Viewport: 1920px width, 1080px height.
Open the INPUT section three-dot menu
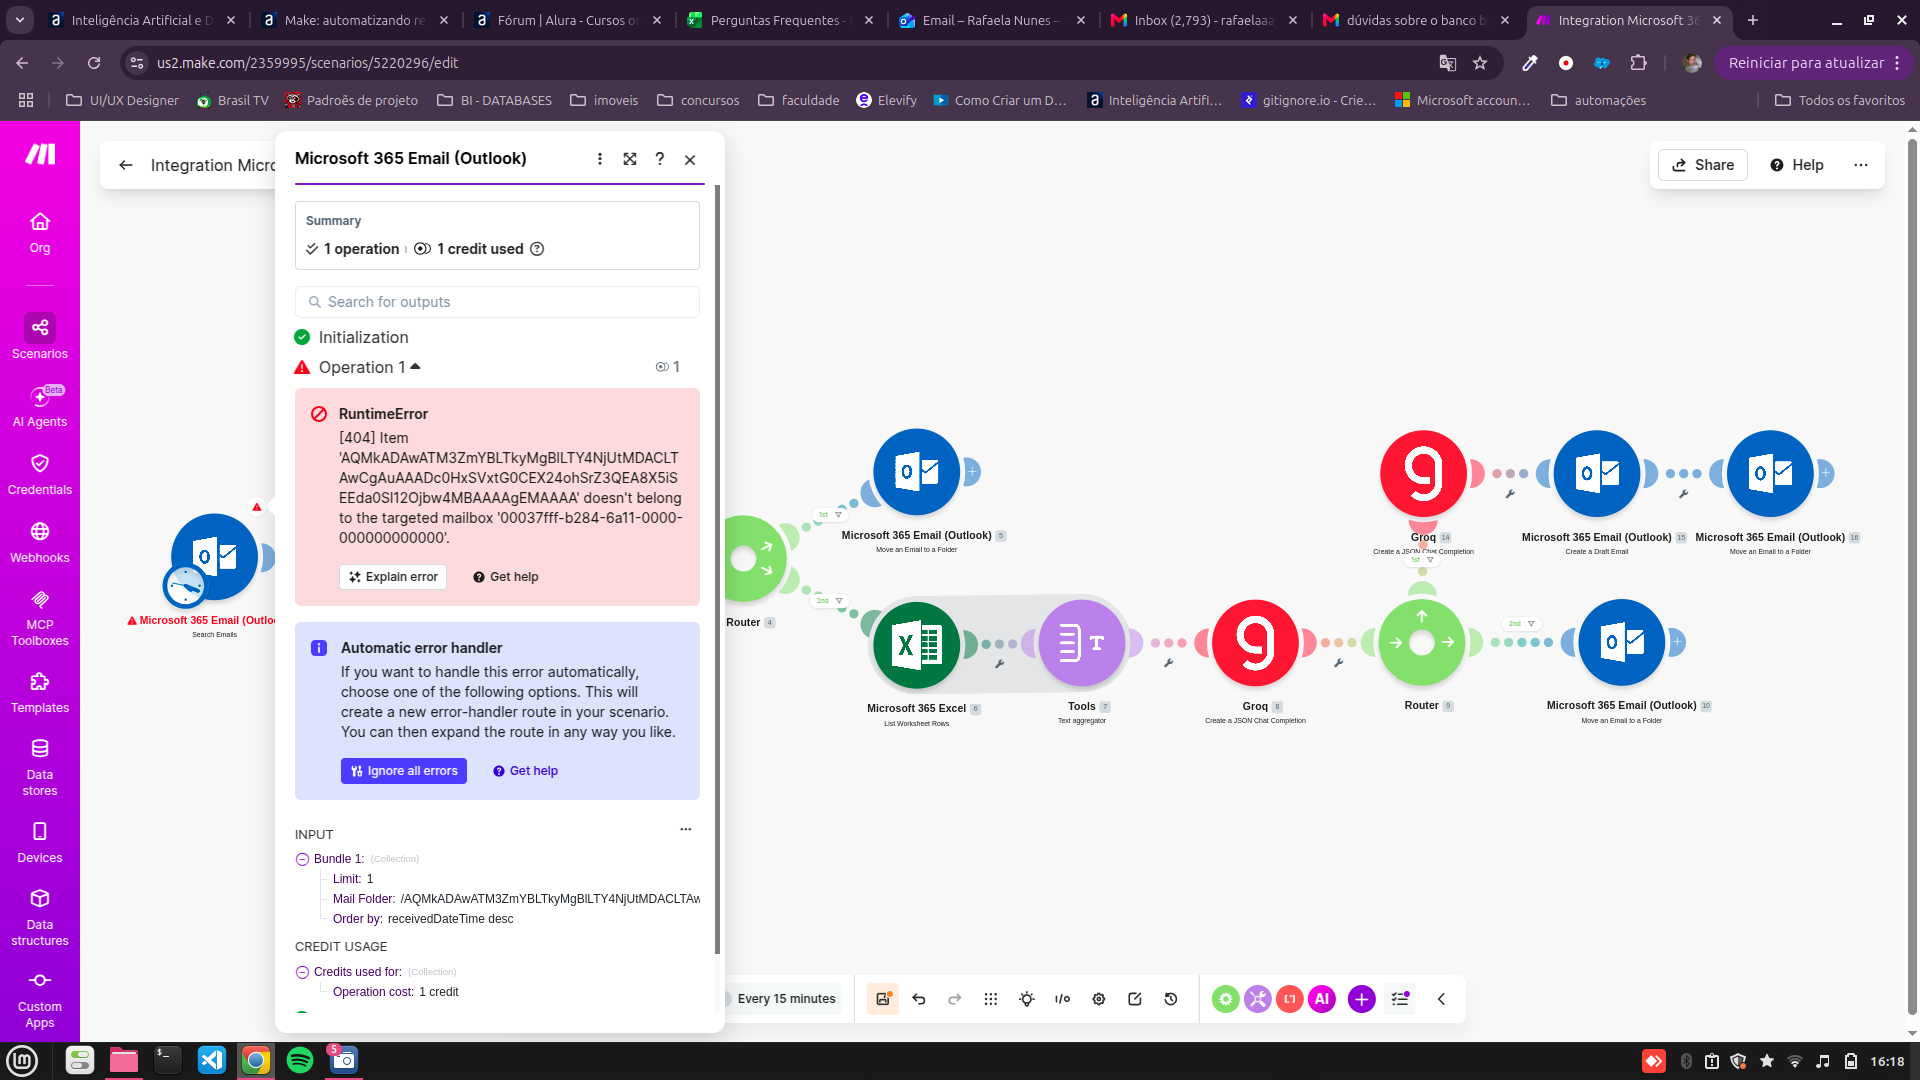point(686,829)
